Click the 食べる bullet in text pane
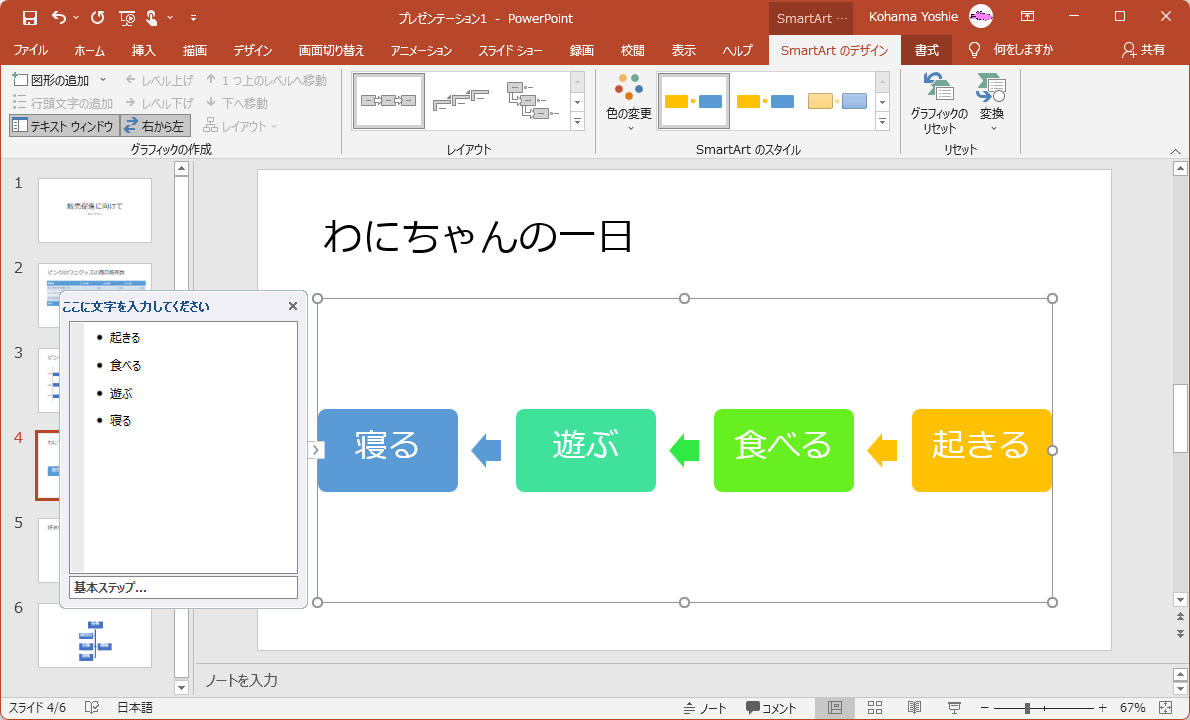 (125, 366)
